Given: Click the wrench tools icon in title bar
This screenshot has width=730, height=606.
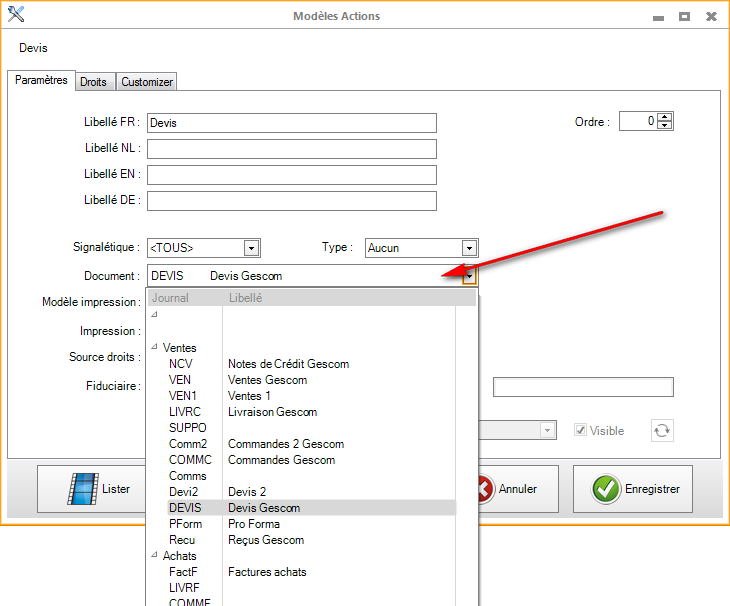Looking at the screenshot, I should click(16, 16).
